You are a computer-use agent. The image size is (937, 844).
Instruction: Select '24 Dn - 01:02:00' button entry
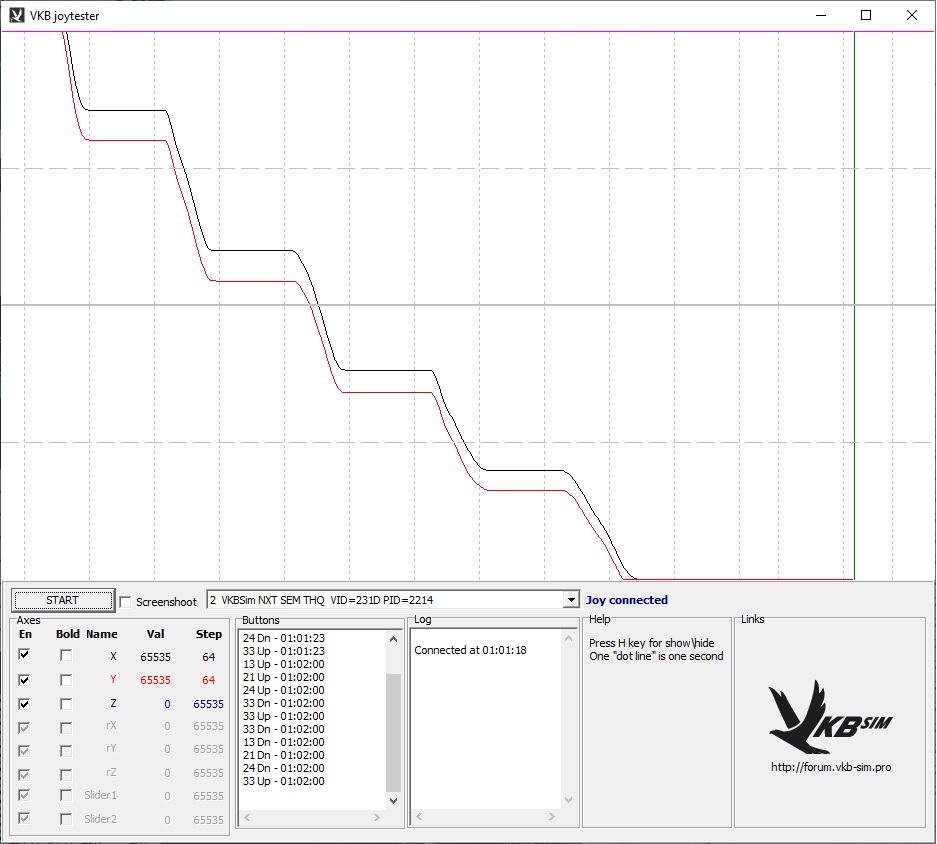pos(284,768)
